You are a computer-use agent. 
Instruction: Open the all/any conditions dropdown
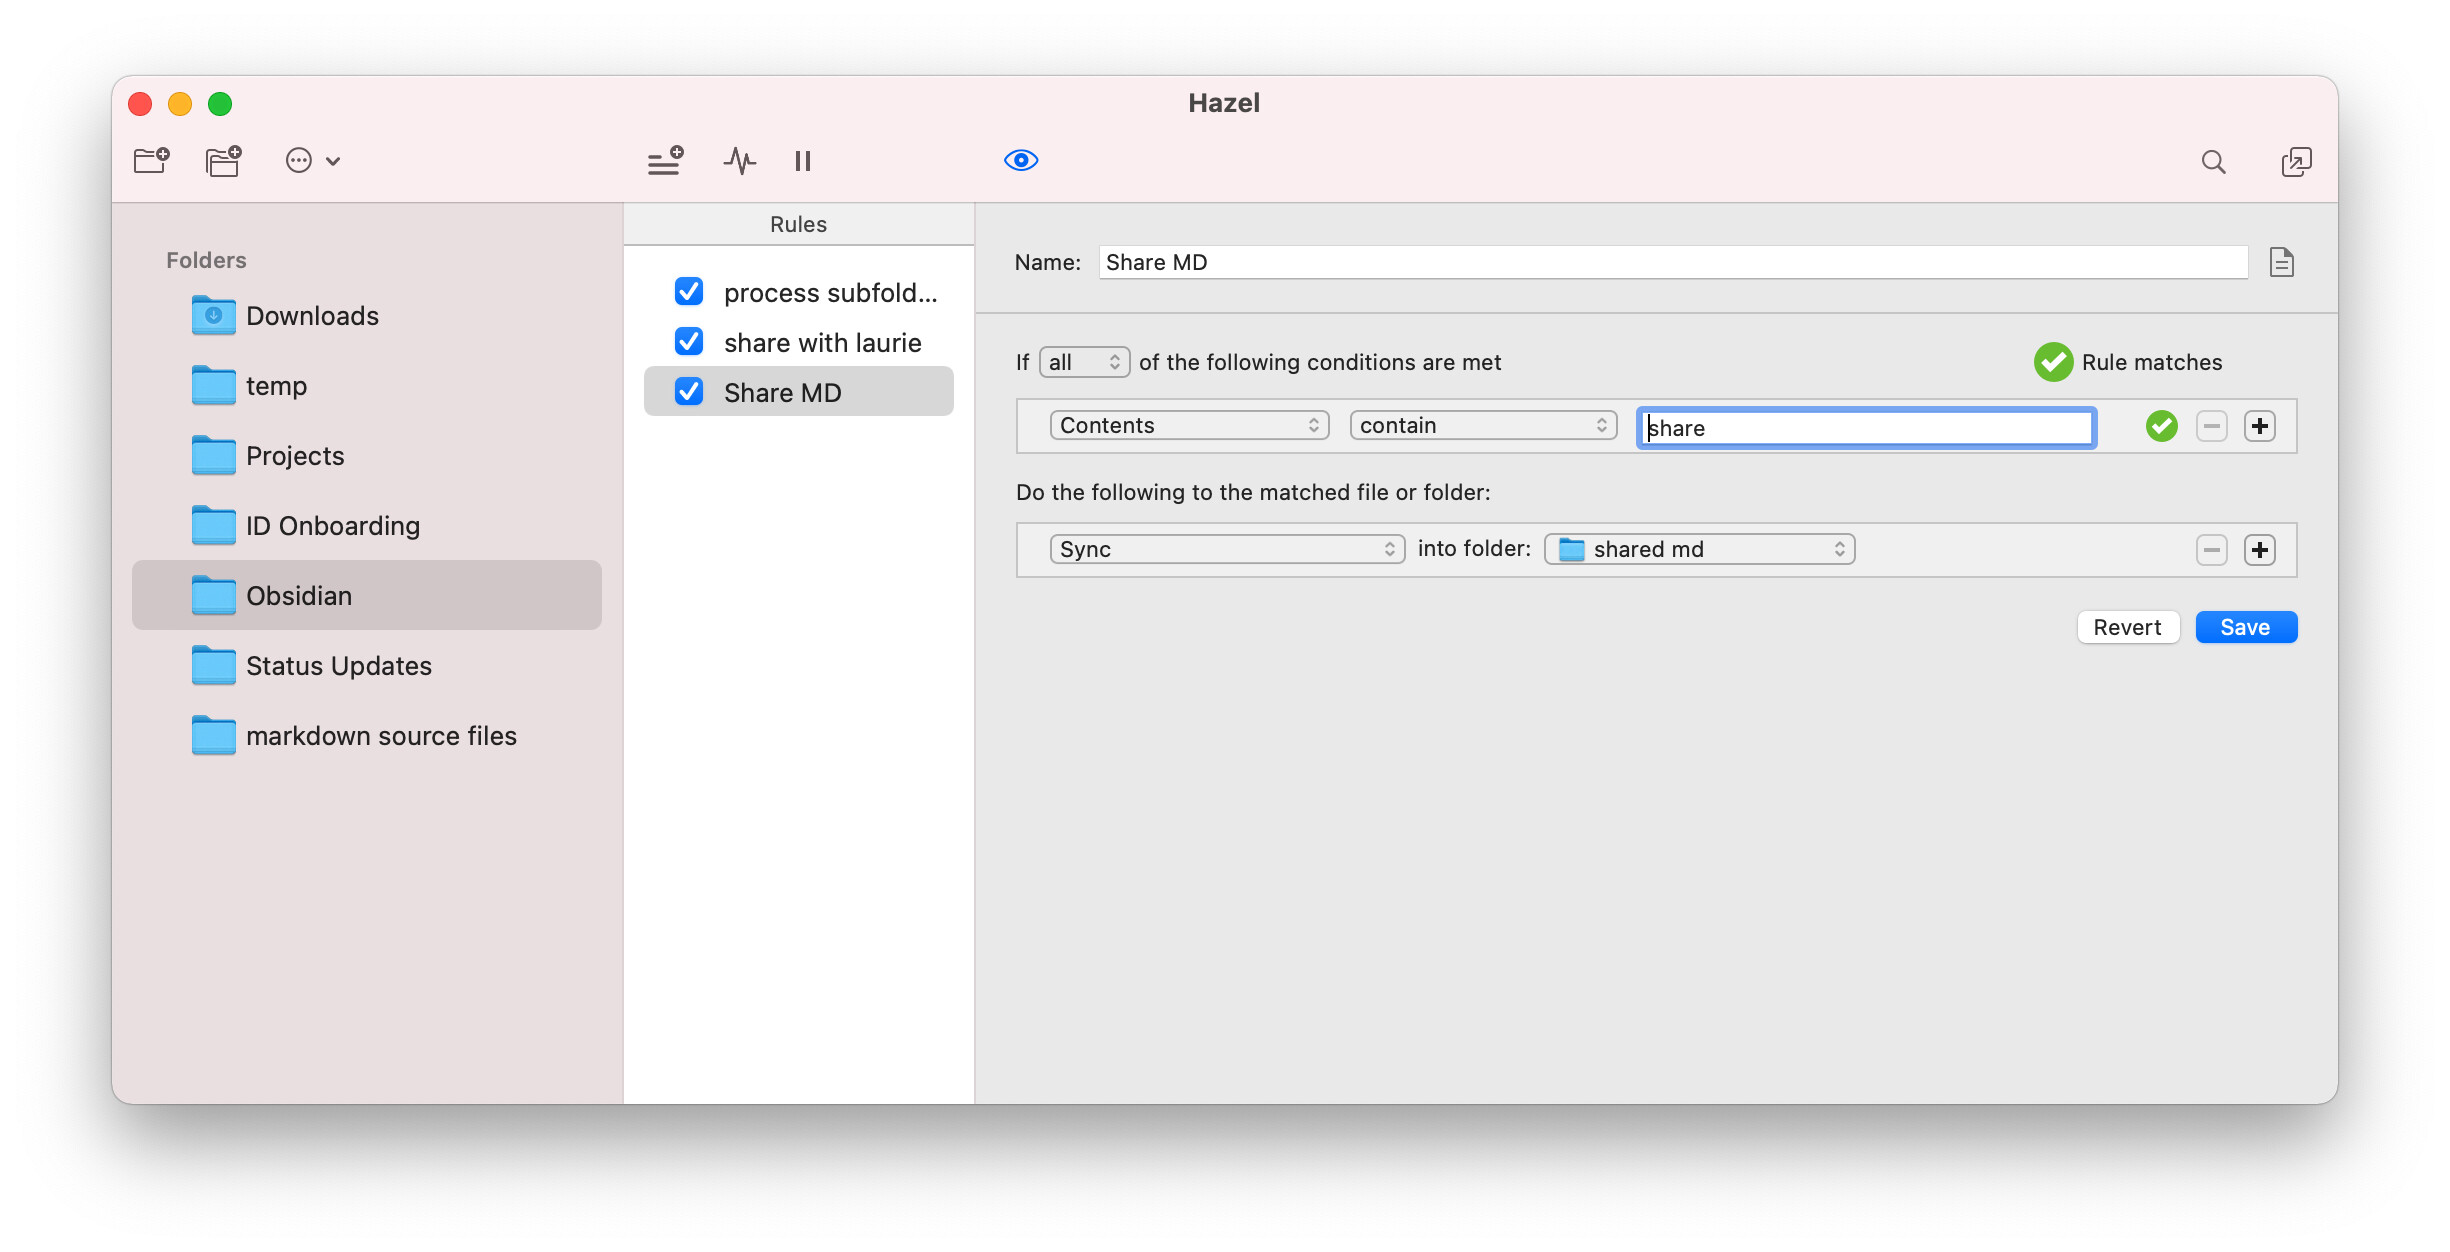point(1084,362)
